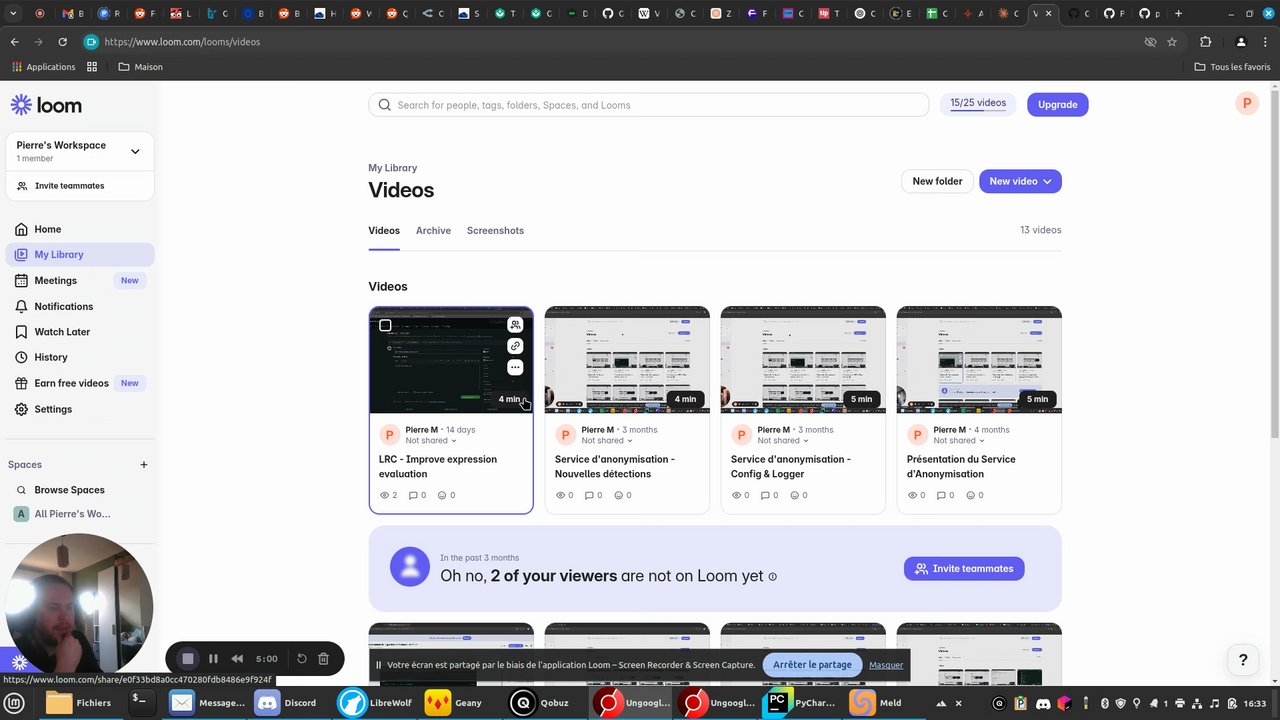Screen dimensions: 1280x720
Task: Open Watch Later in the sidebar
Action: (x=80, y=331)
